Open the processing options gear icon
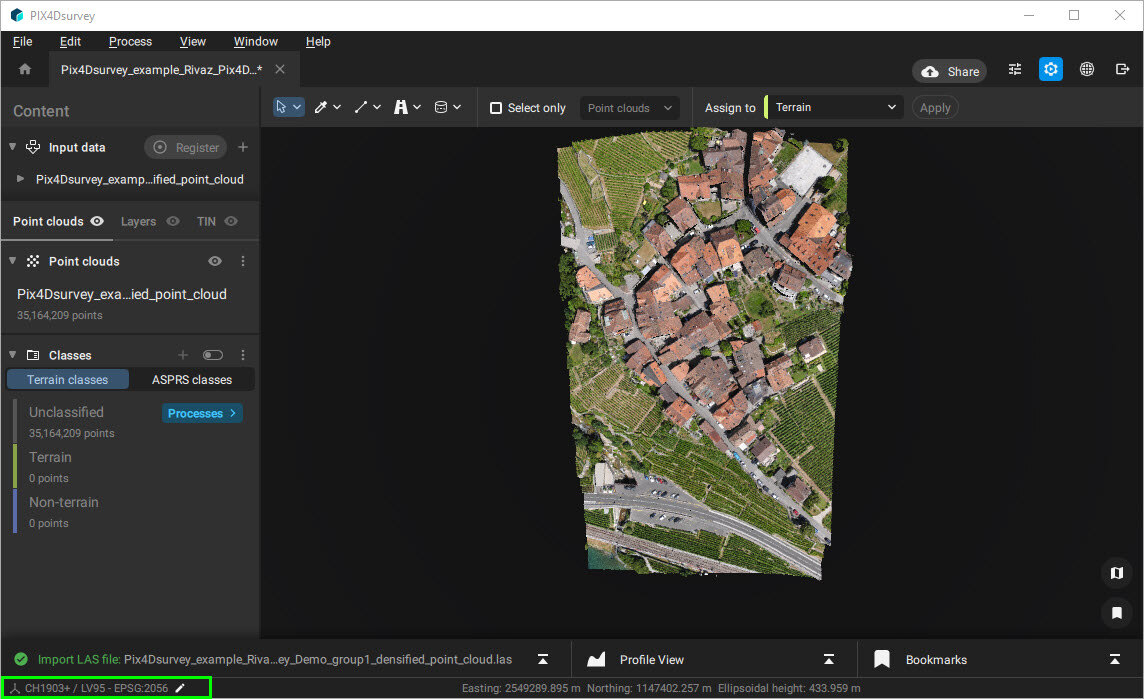This screenshot has height=699, width=1144. tap(1050, 70)
